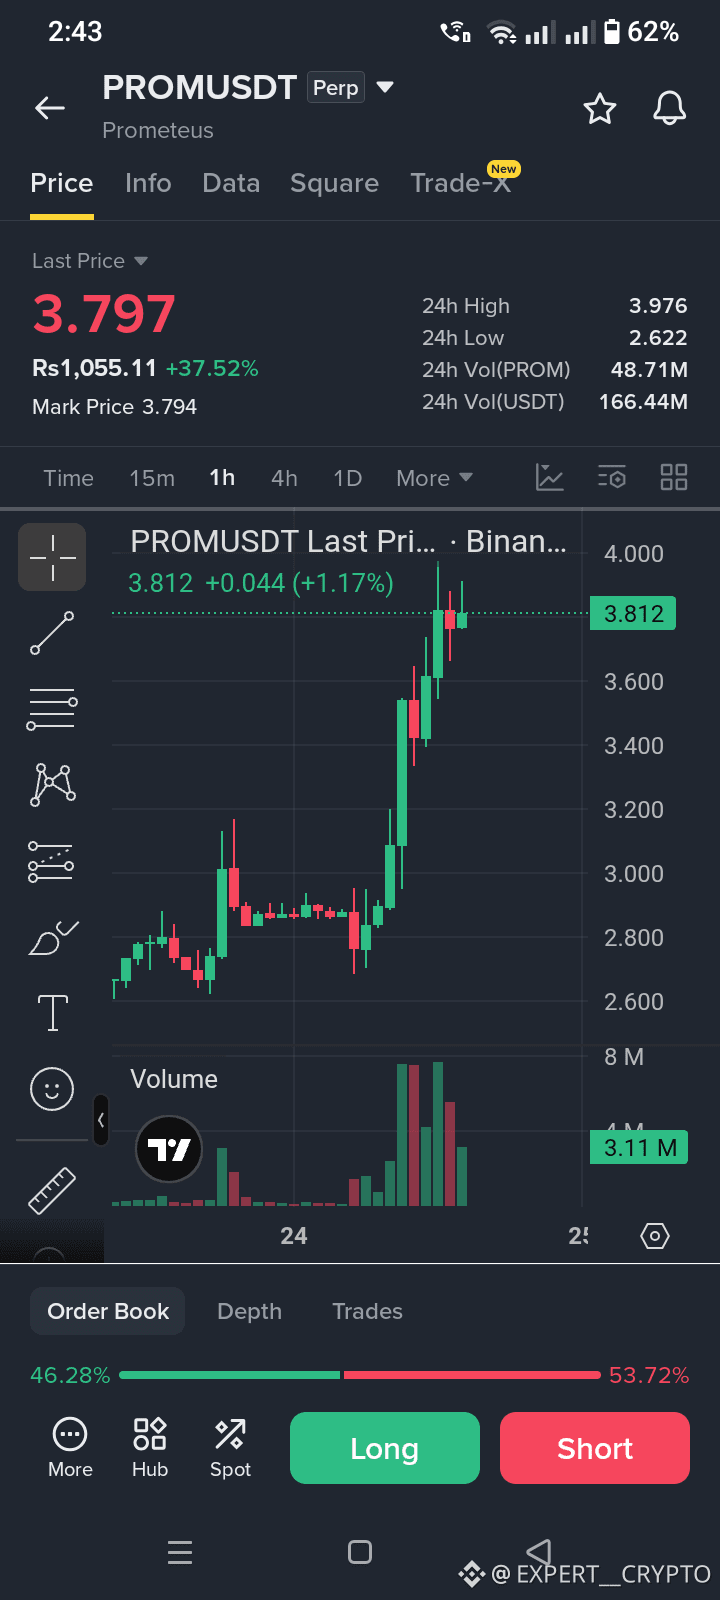Go back with the arrow beside PROMUSDT
The width and height of the screenshot is (720, 1600).
coord(50,108)
